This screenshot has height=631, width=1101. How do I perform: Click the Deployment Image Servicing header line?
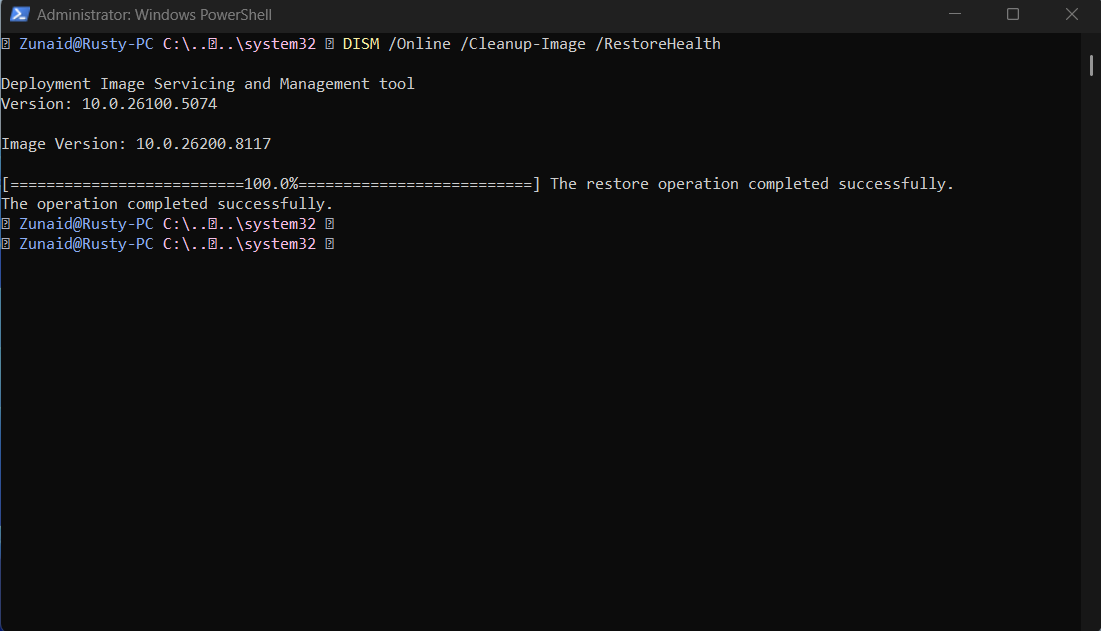point(208,84)
